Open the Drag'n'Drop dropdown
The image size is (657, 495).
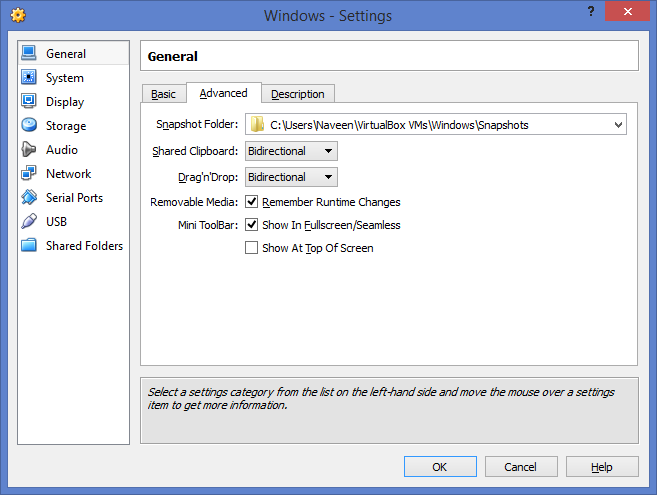(x=291, y=177)
